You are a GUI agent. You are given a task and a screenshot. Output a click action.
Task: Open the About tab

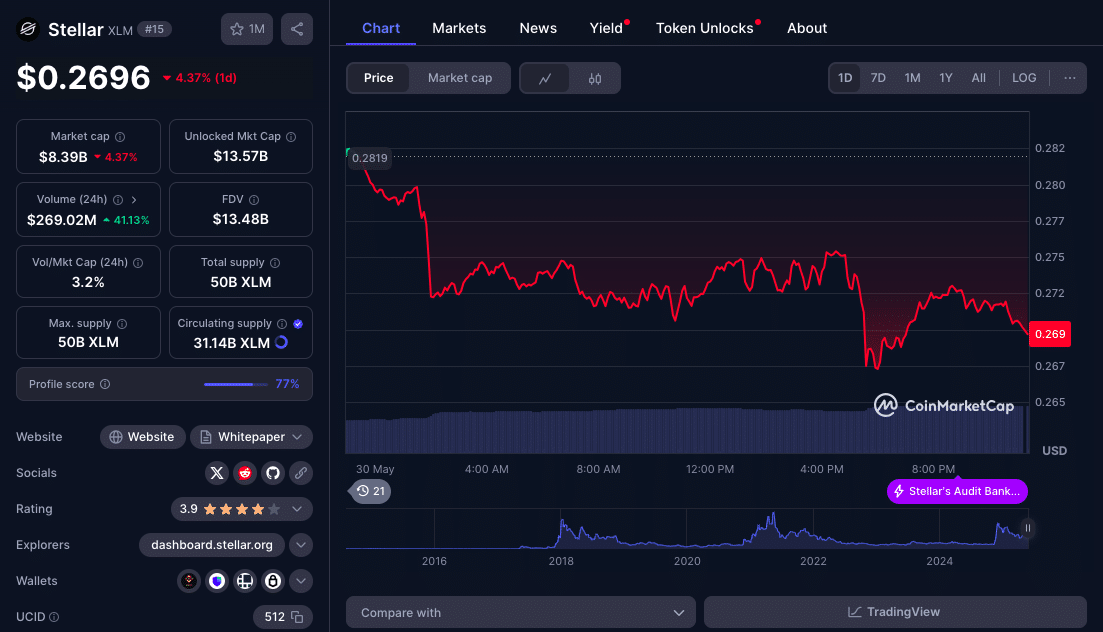tap(807, 28)
